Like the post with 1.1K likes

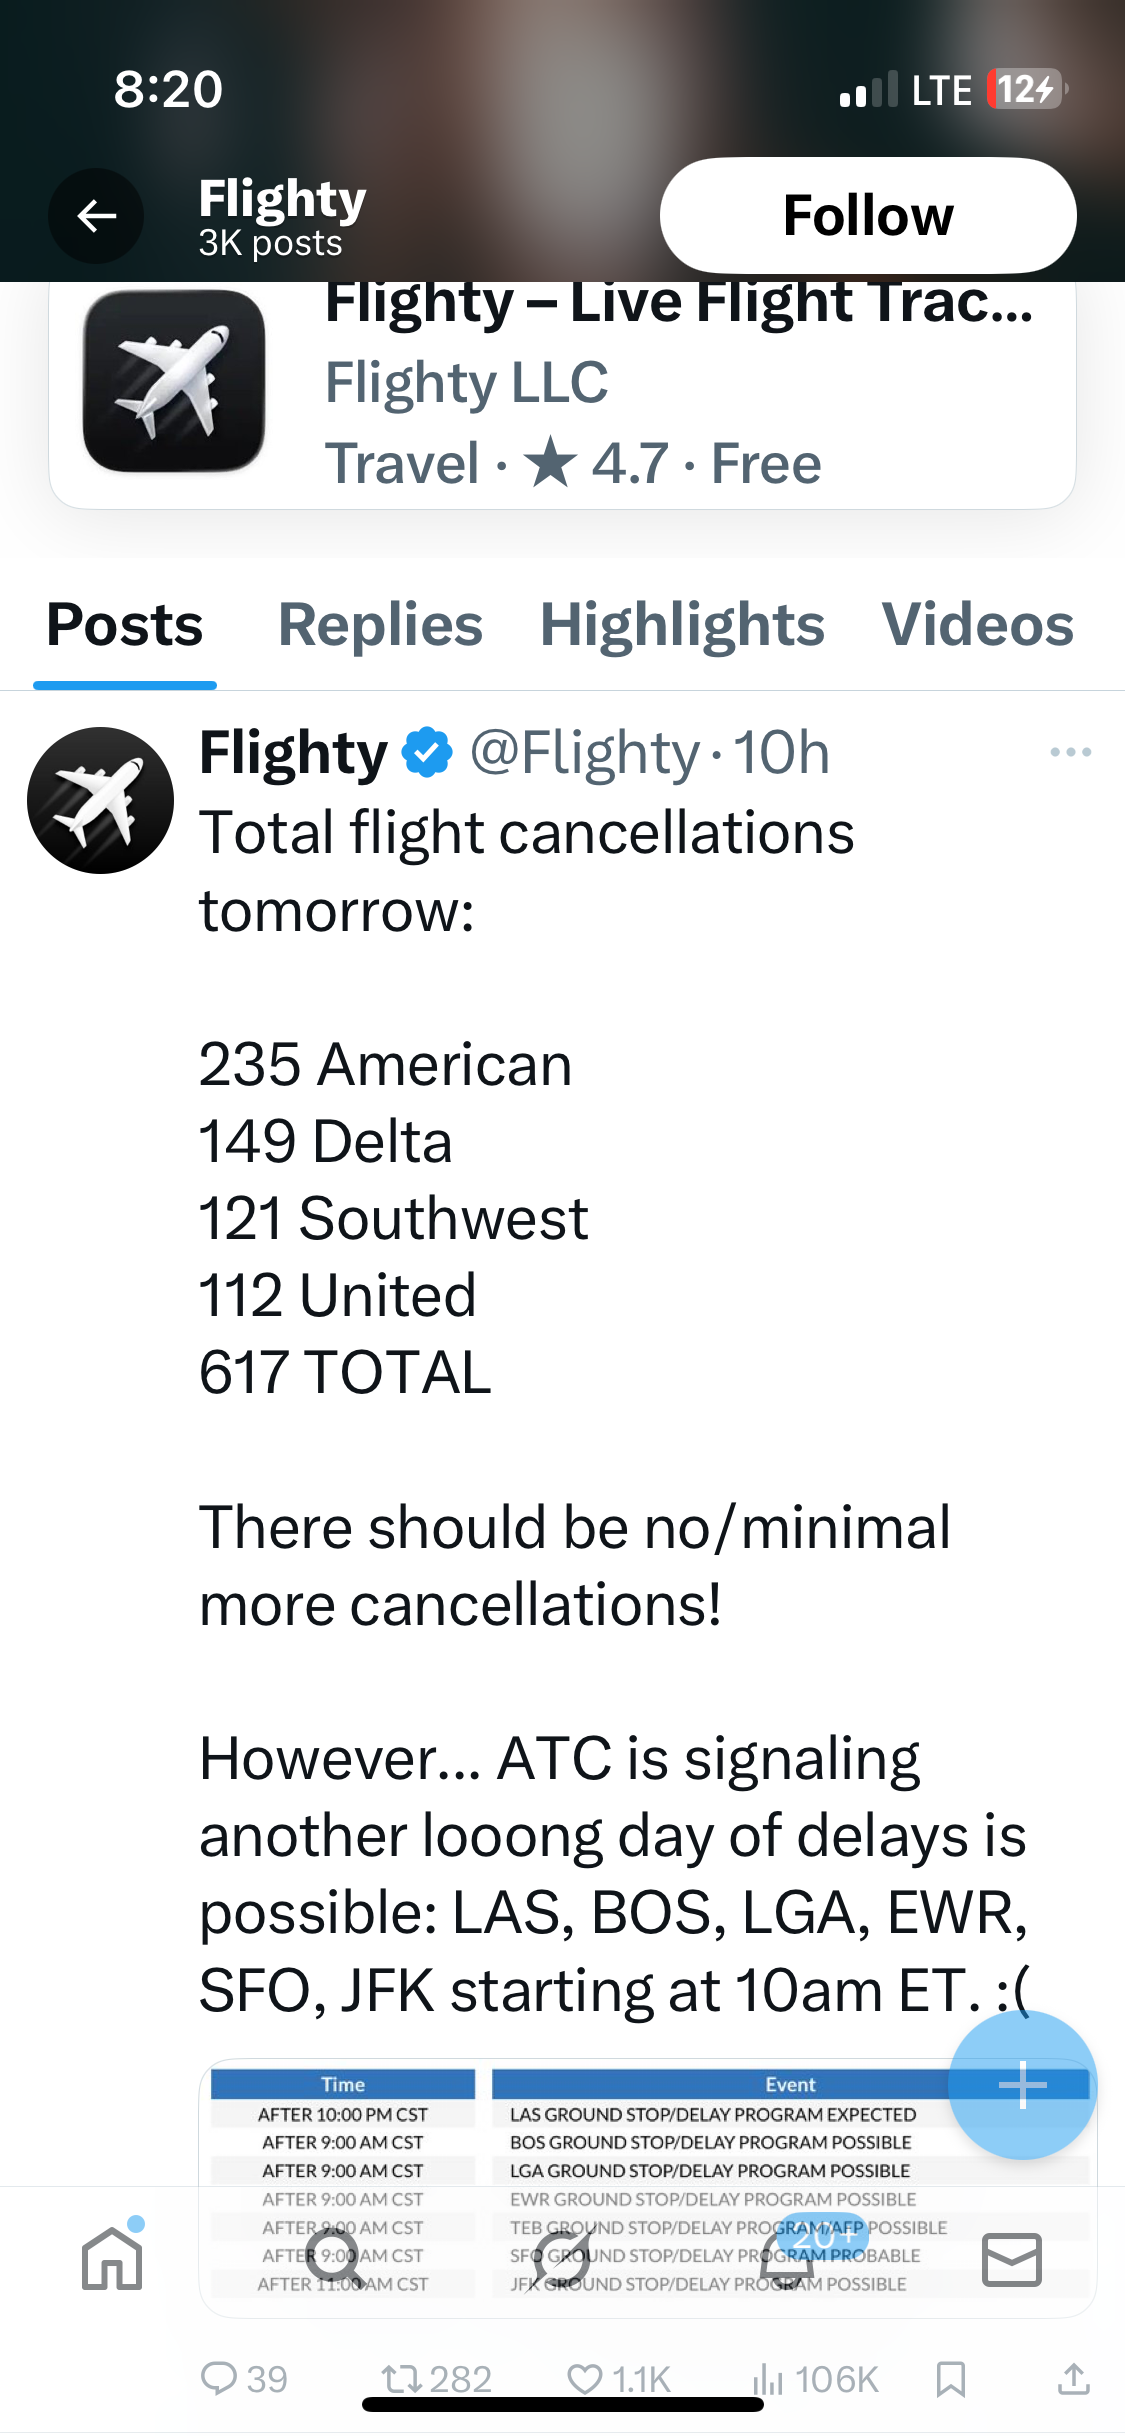618,2378
